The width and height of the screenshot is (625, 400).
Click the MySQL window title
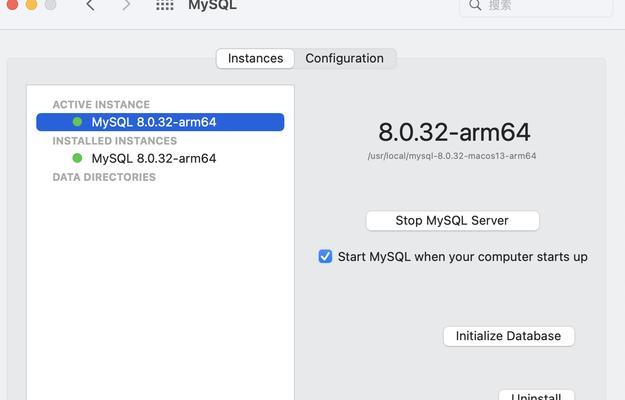[x=212, y=5]
